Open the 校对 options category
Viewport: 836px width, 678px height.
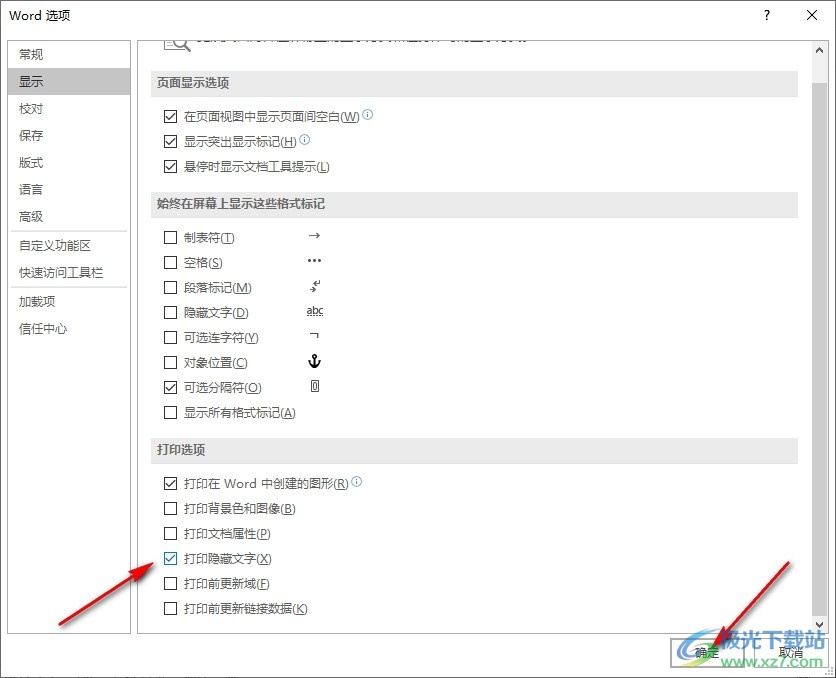coord(69,109)
